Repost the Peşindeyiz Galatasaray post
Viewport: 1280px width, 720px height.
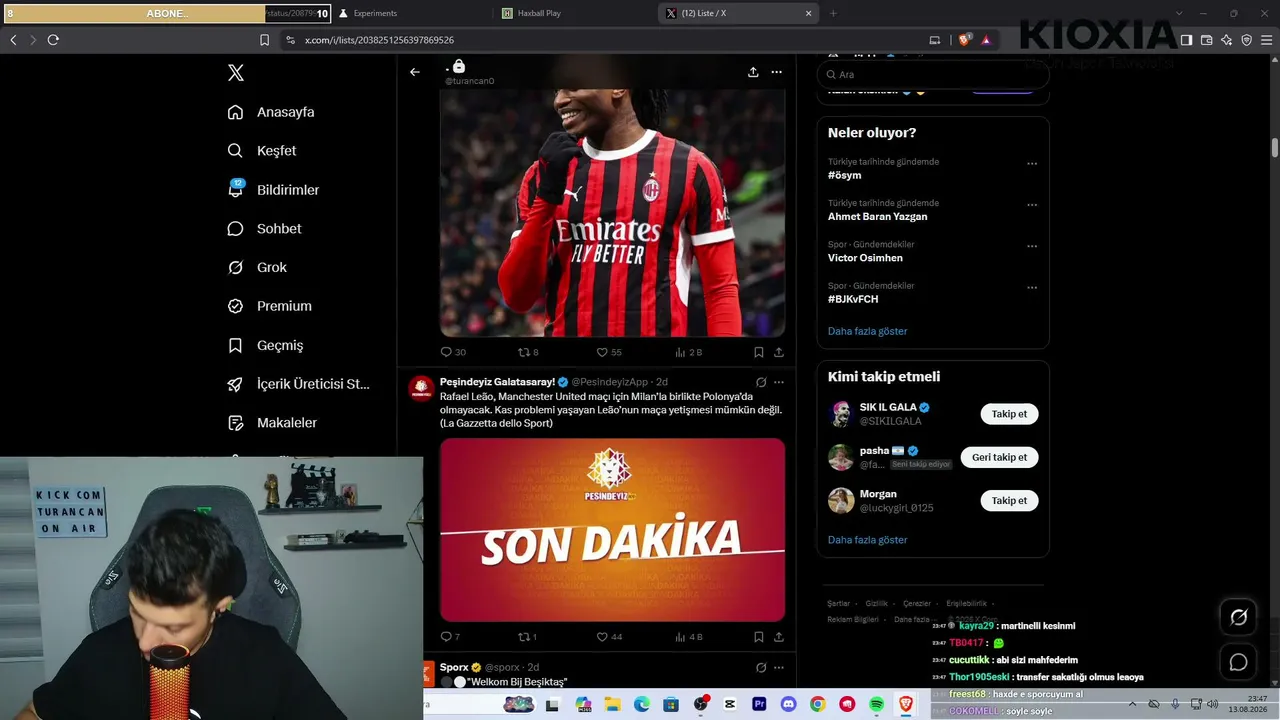click(x=527, y=637)
